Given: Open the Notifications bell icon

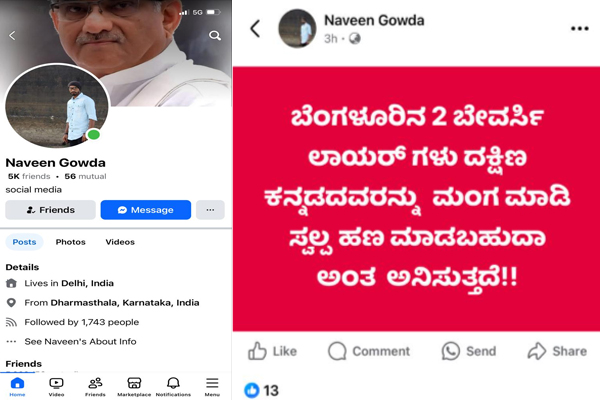Looking at the screenshot, I should tap(173, 387).
